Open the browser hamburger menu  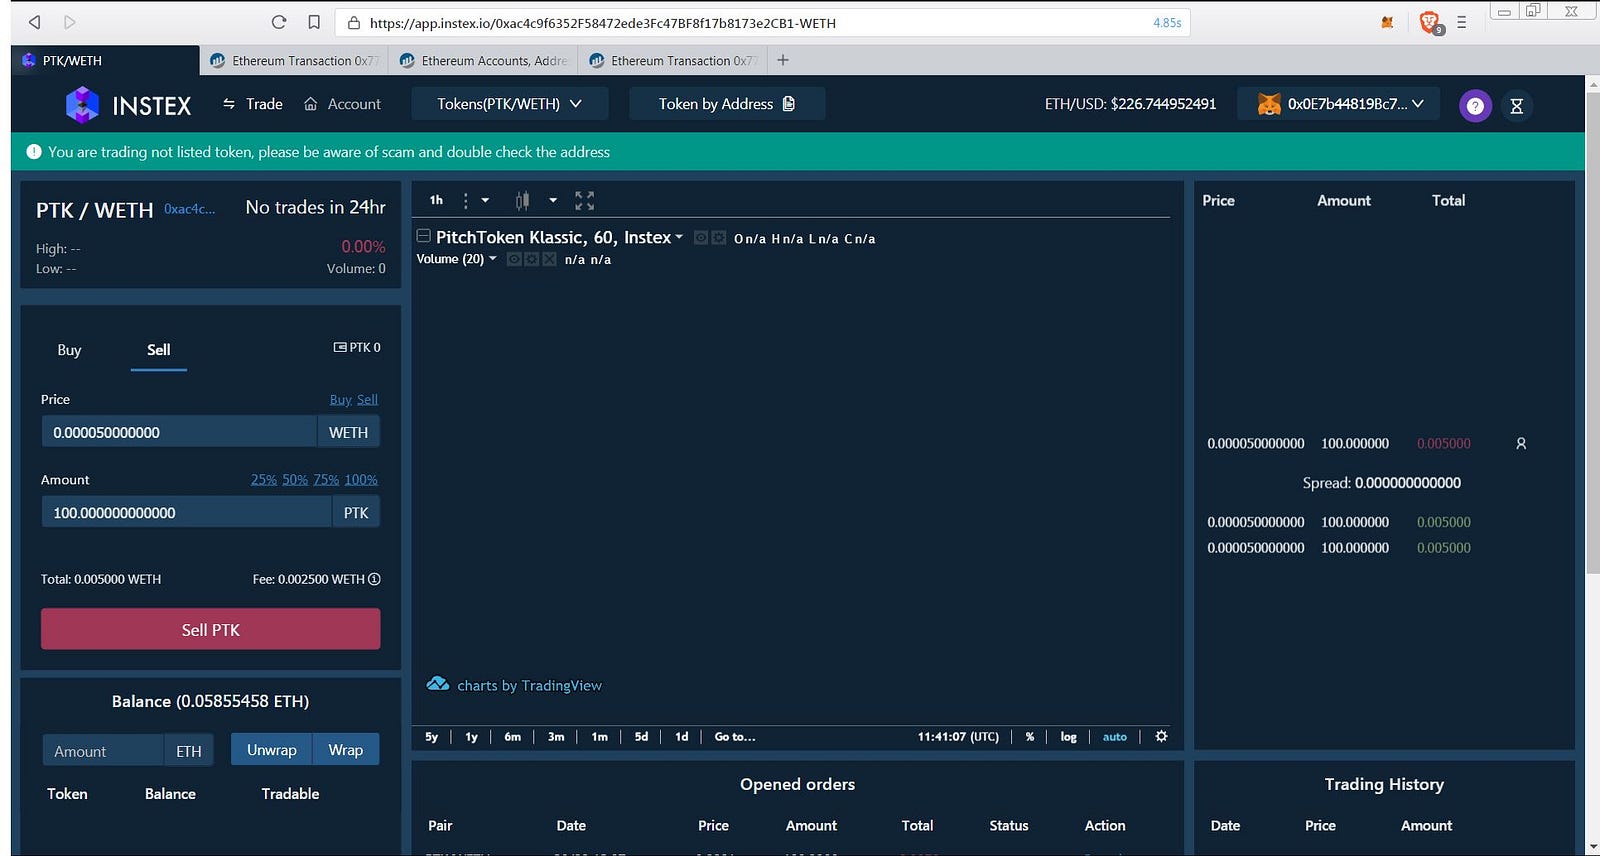(x=1462, y=22)
